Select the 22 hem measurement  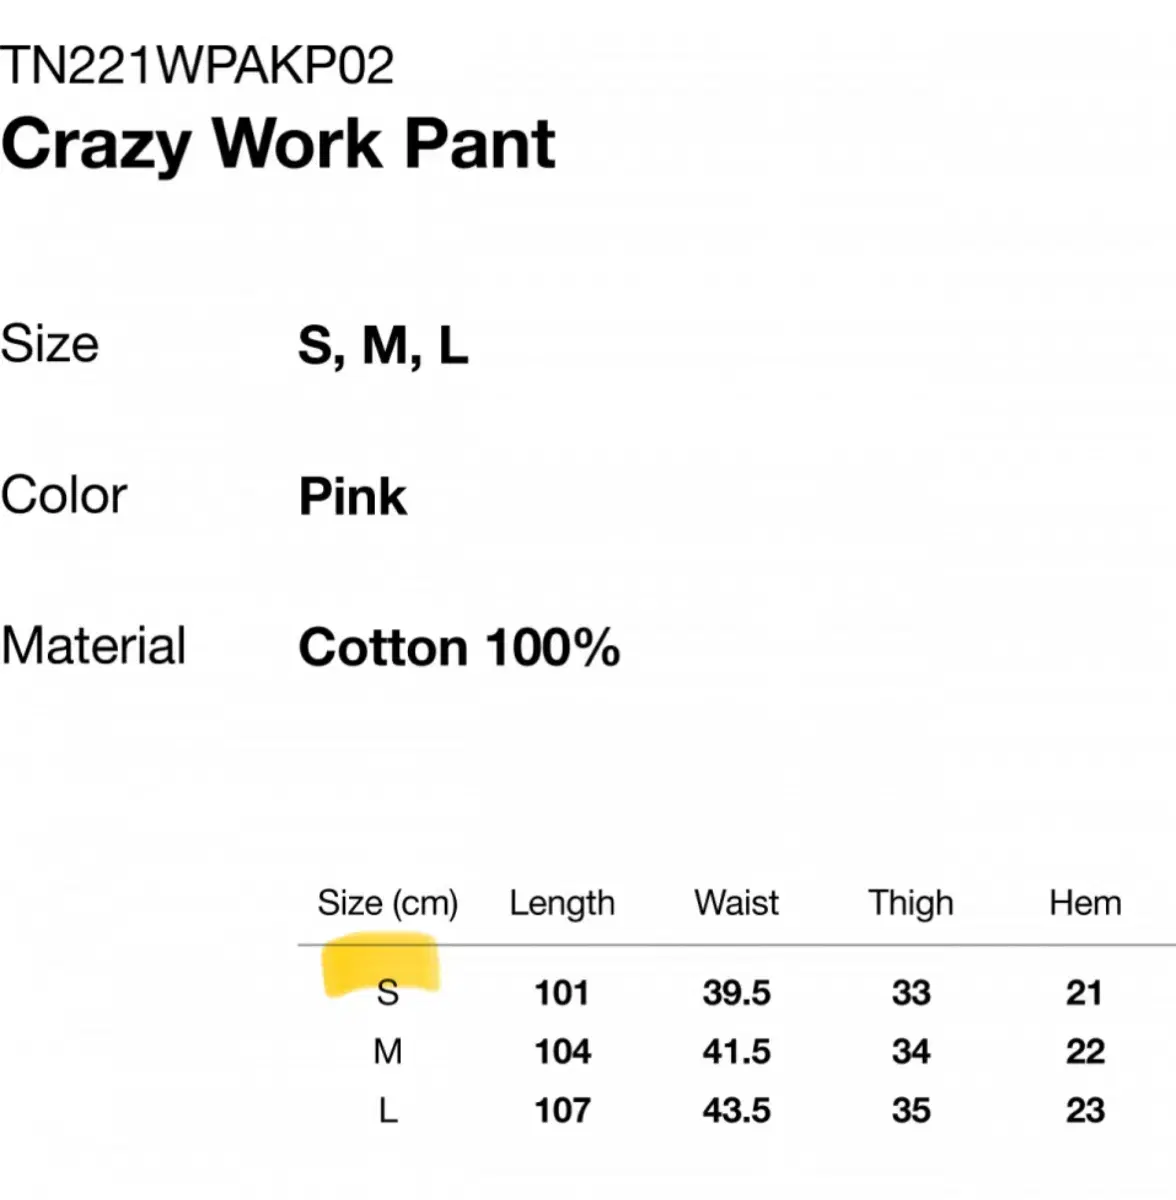tap(1085, 1051)
